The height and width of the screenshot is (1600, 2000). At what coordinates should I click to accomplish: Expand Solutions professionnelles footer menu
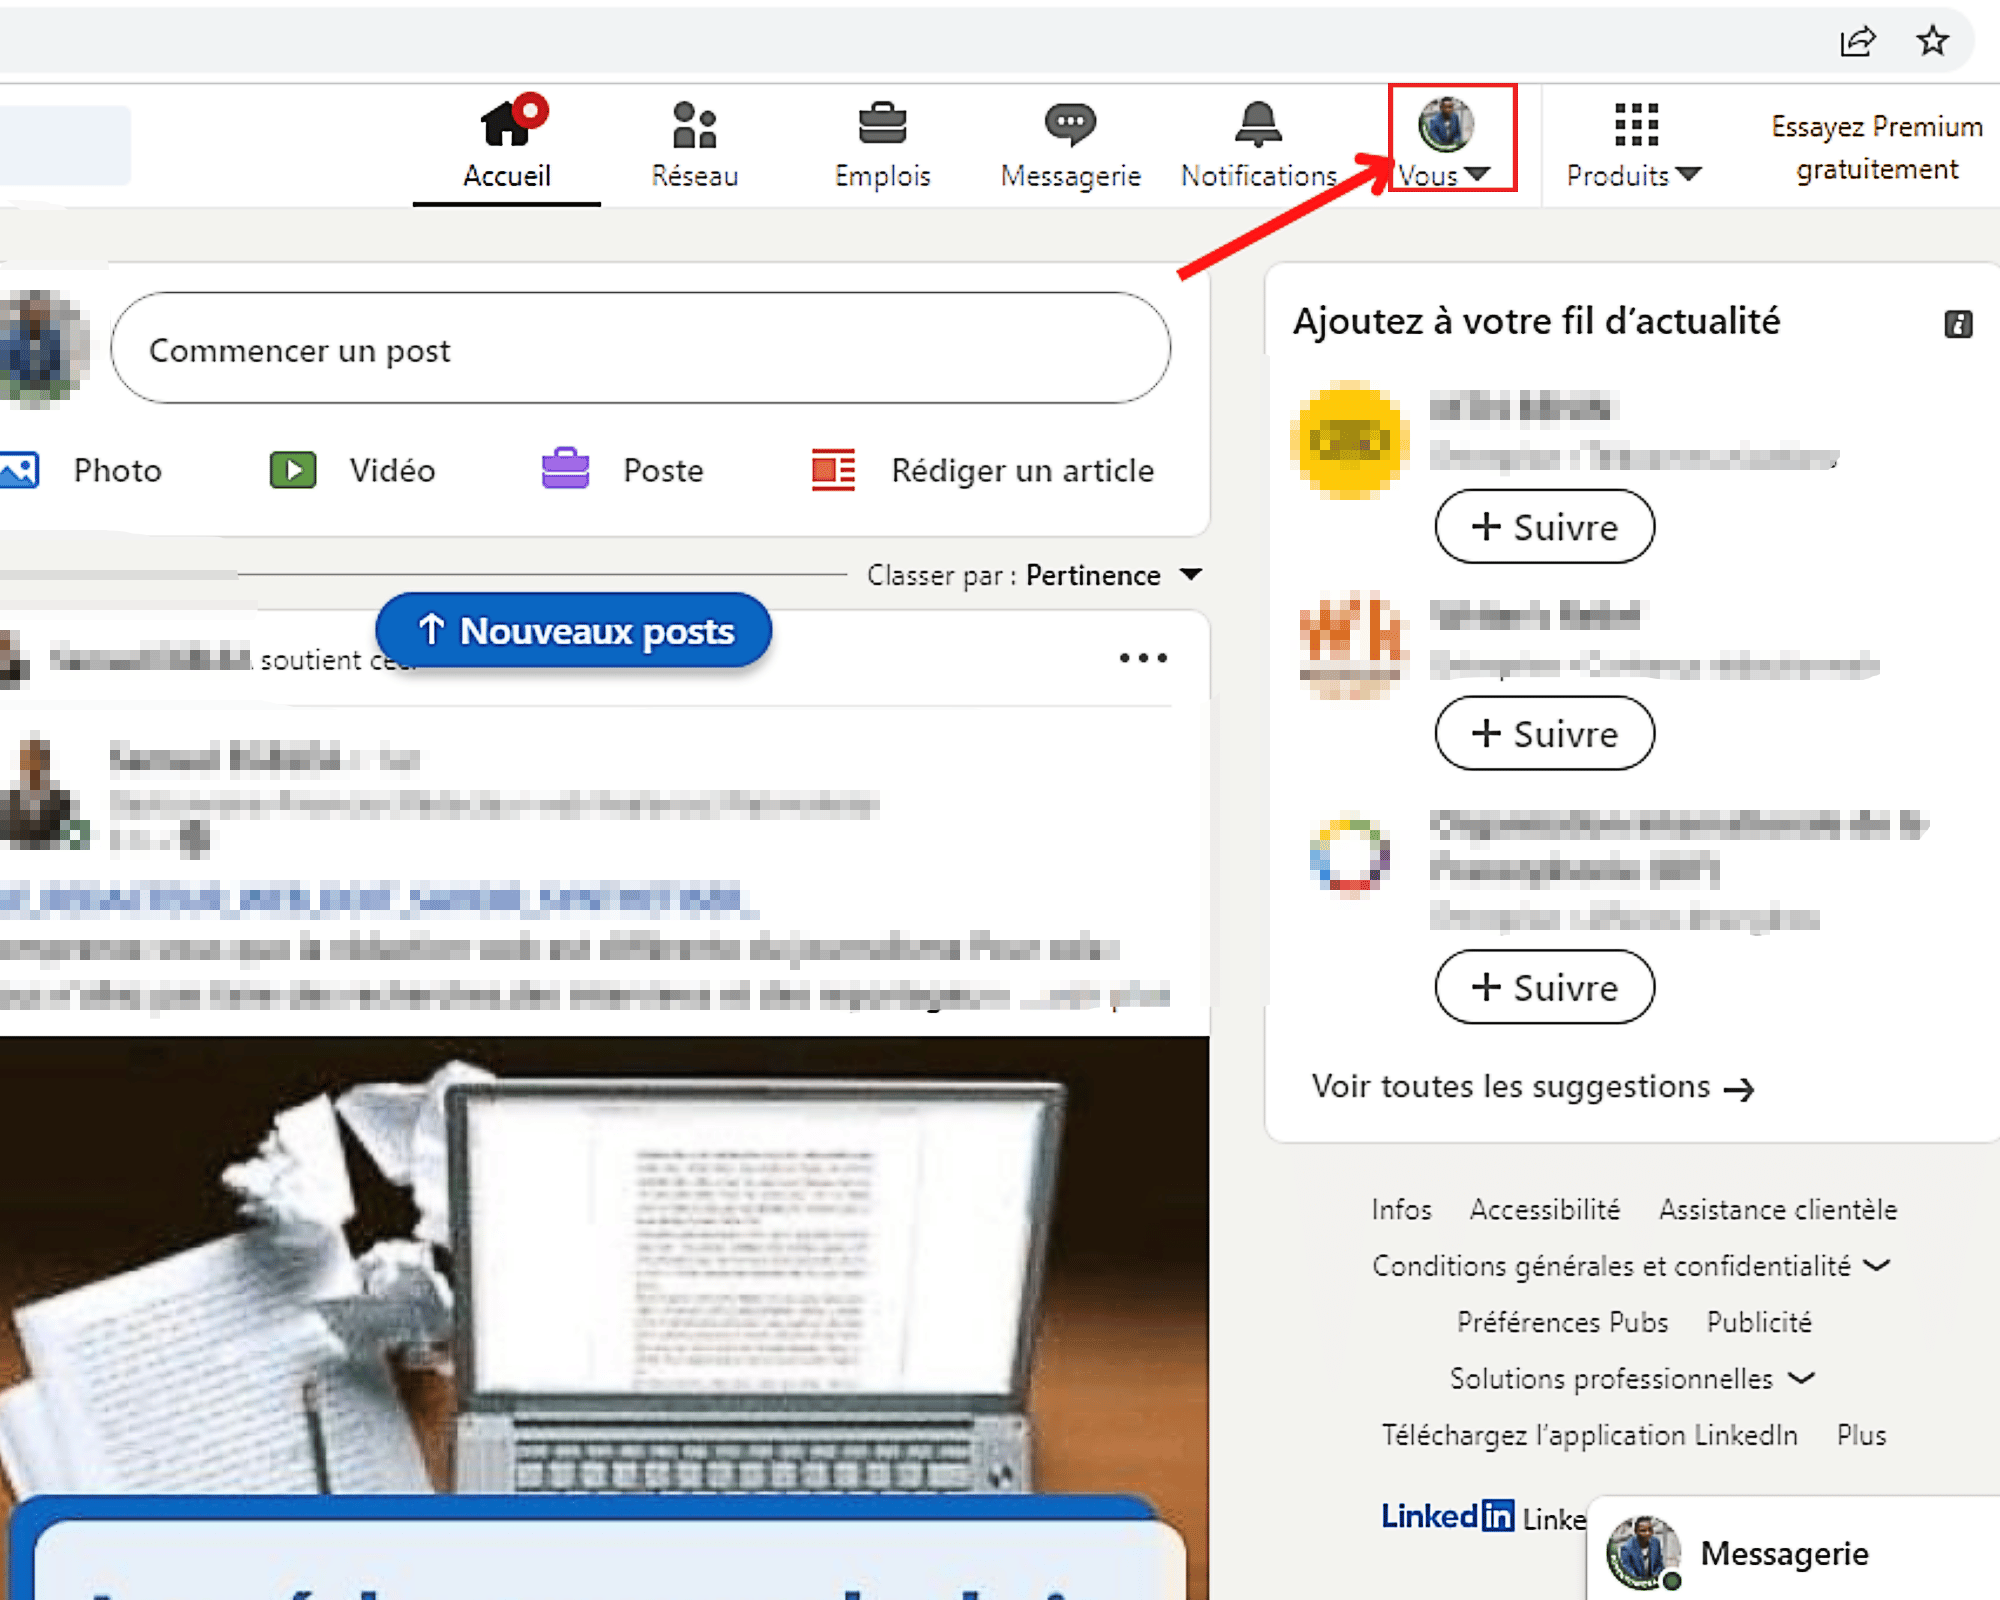[1632, 1379]
